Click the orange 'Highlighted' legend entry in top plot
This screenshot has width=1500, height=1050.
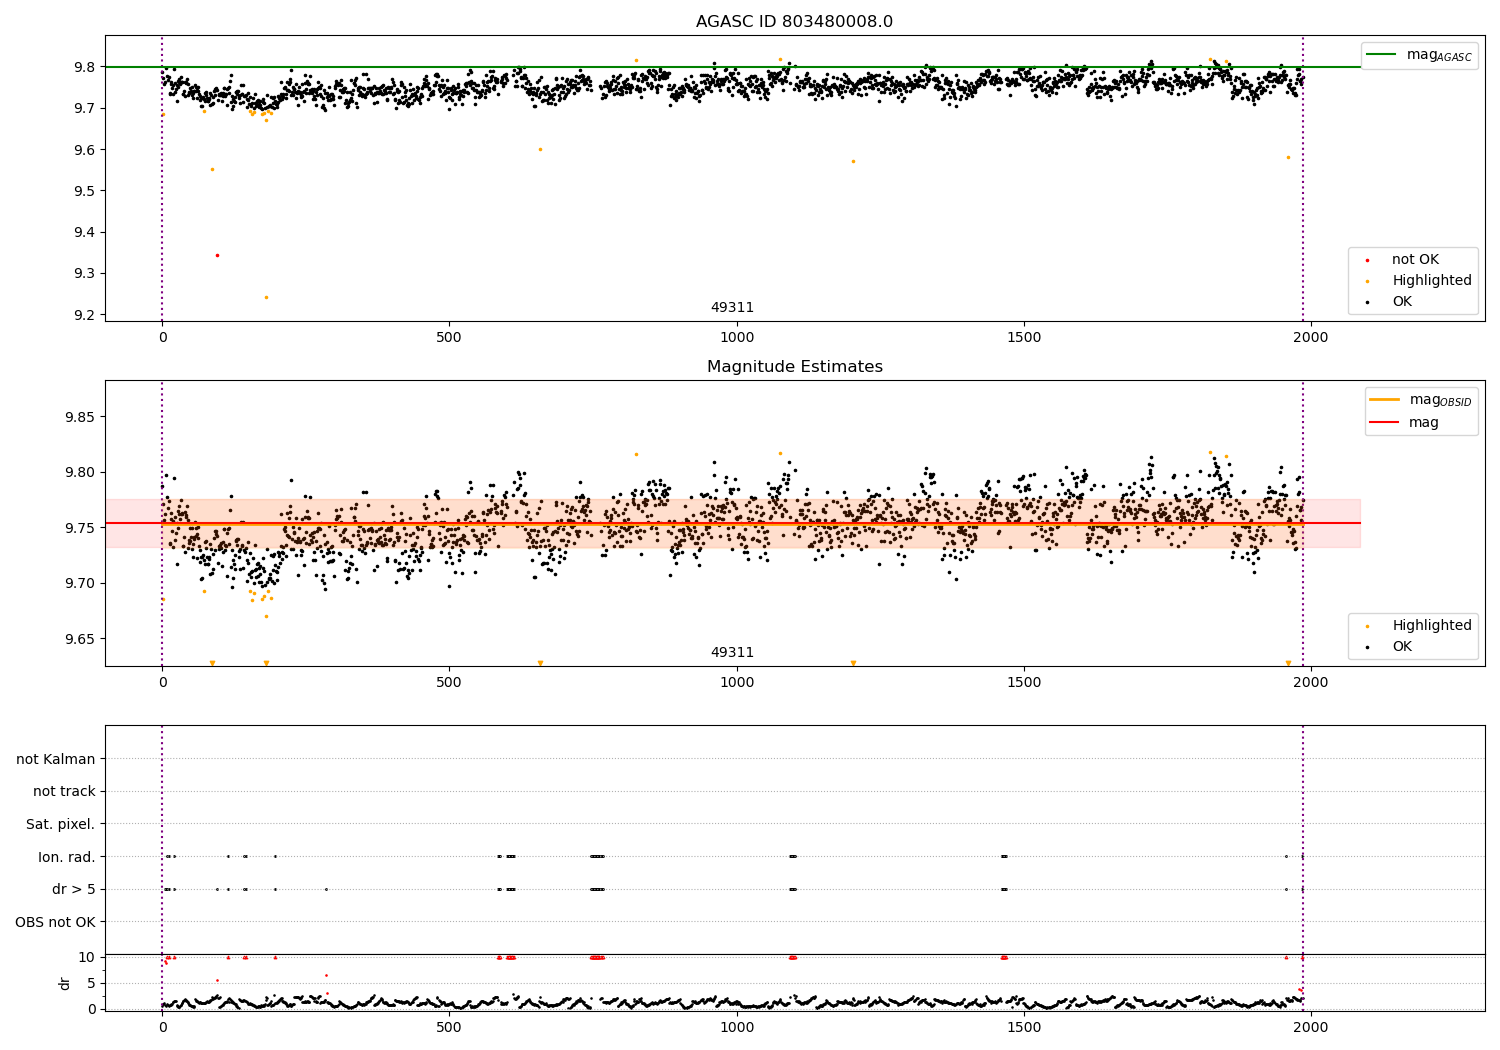pyautogui.click(x=1413, y=281)
